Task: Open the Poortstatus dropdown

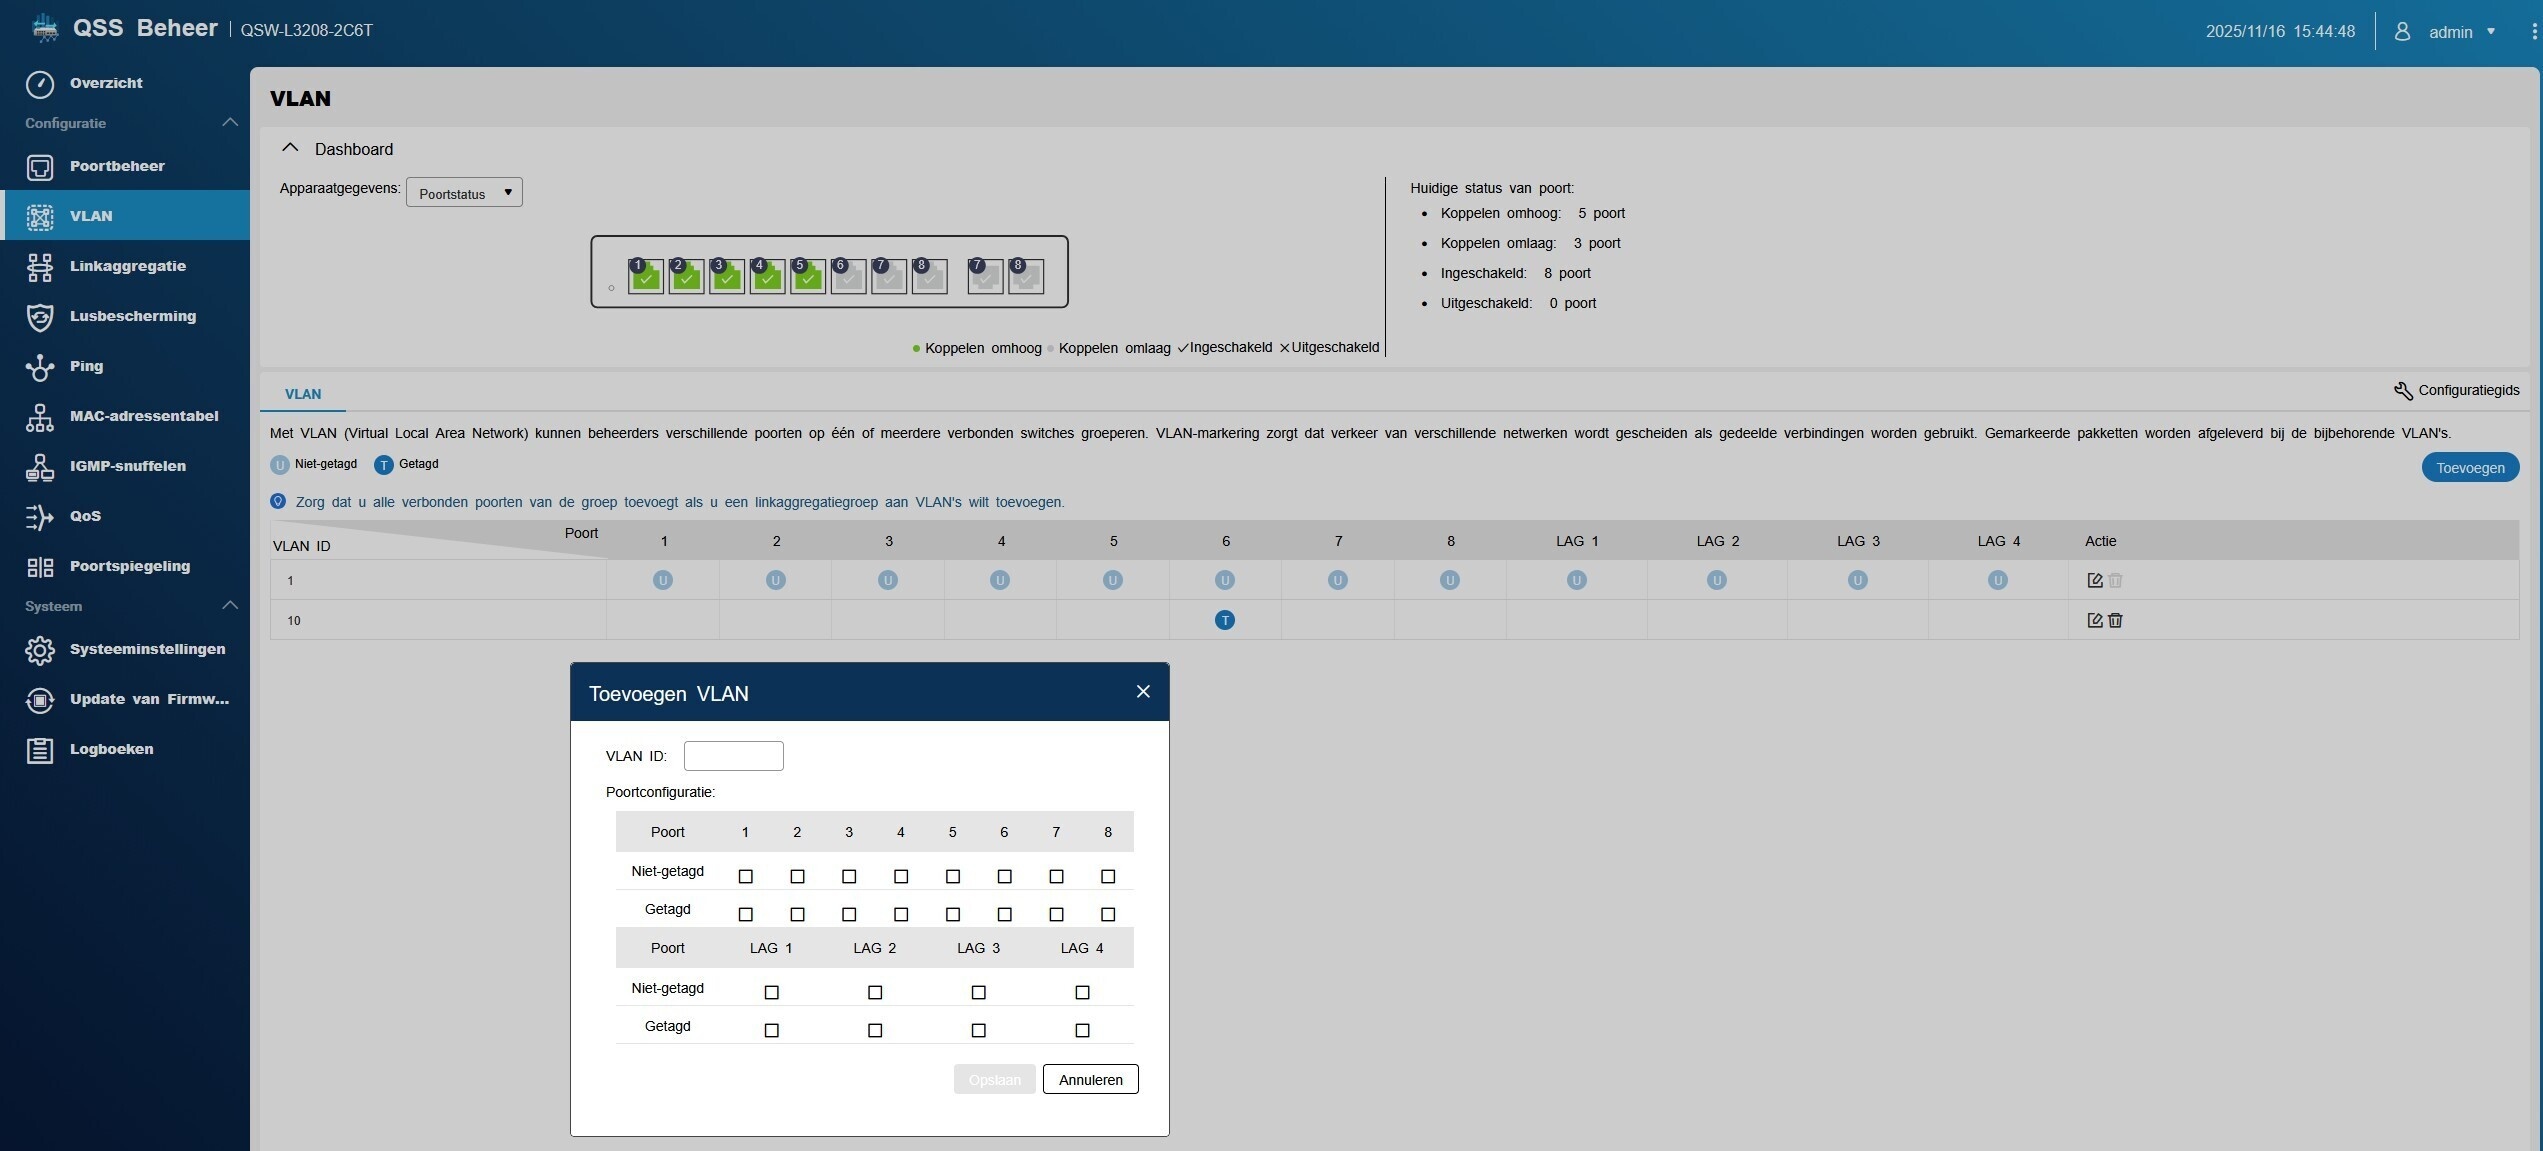Action: [x=464, y=193]
